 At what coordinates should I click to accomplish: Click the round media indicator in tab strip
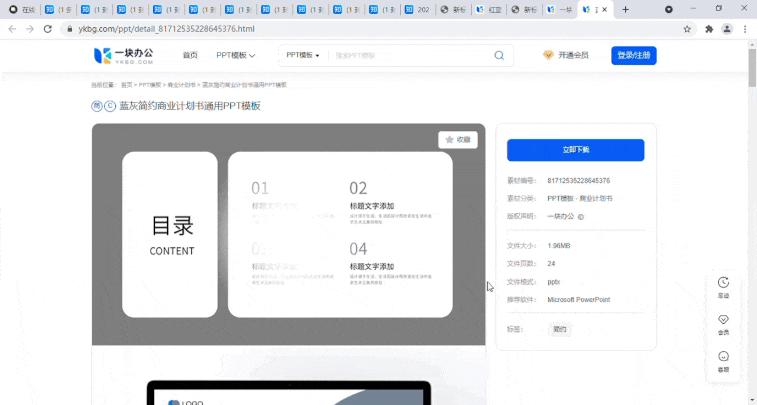point(669,9)
